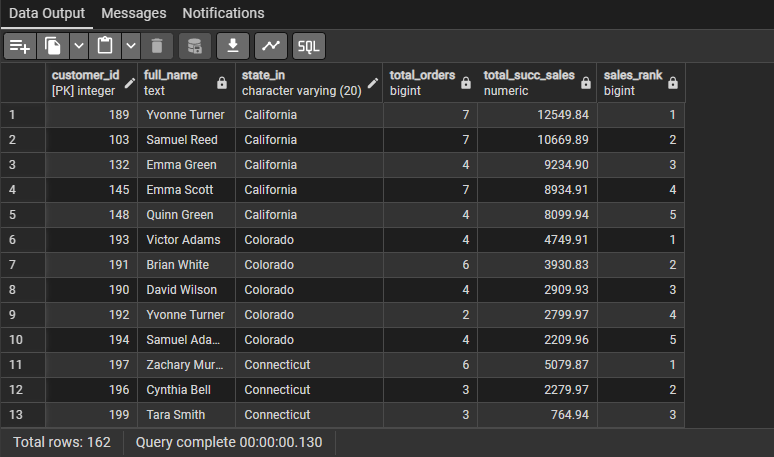
Task: Click the Victor Adams name cell
Action: [183, 240]
